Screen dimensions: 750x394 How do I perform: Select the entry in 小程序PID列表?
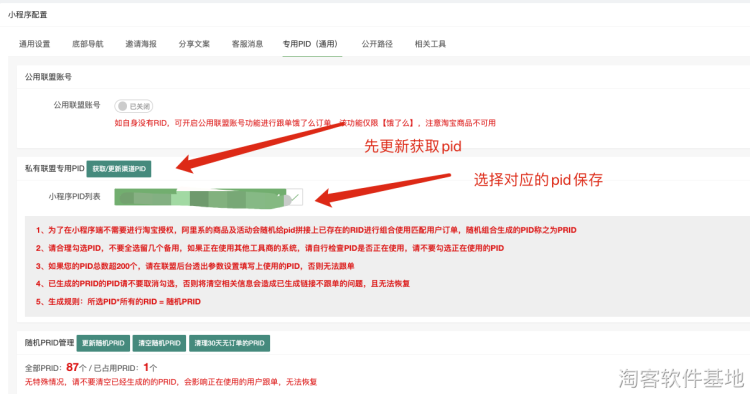(x=208, y=197)
